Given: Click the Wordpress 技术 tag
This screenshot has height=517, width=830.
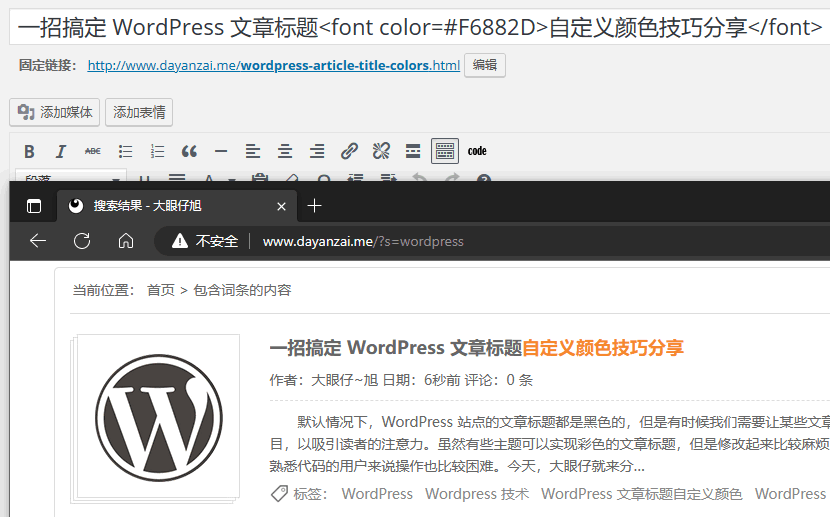Looking at the screenshot, I should pyautogui.click(x=477, y=494).
